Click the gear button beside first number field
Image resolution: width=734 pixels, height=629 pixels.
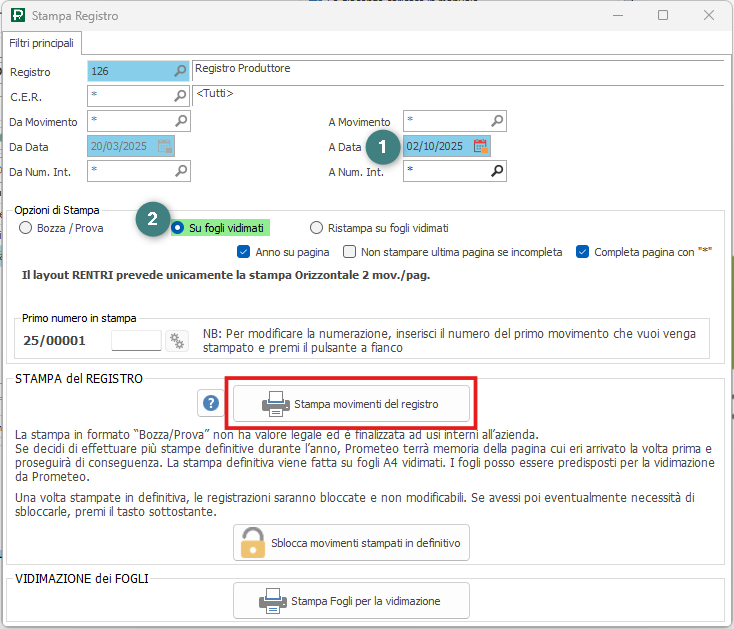177,341
